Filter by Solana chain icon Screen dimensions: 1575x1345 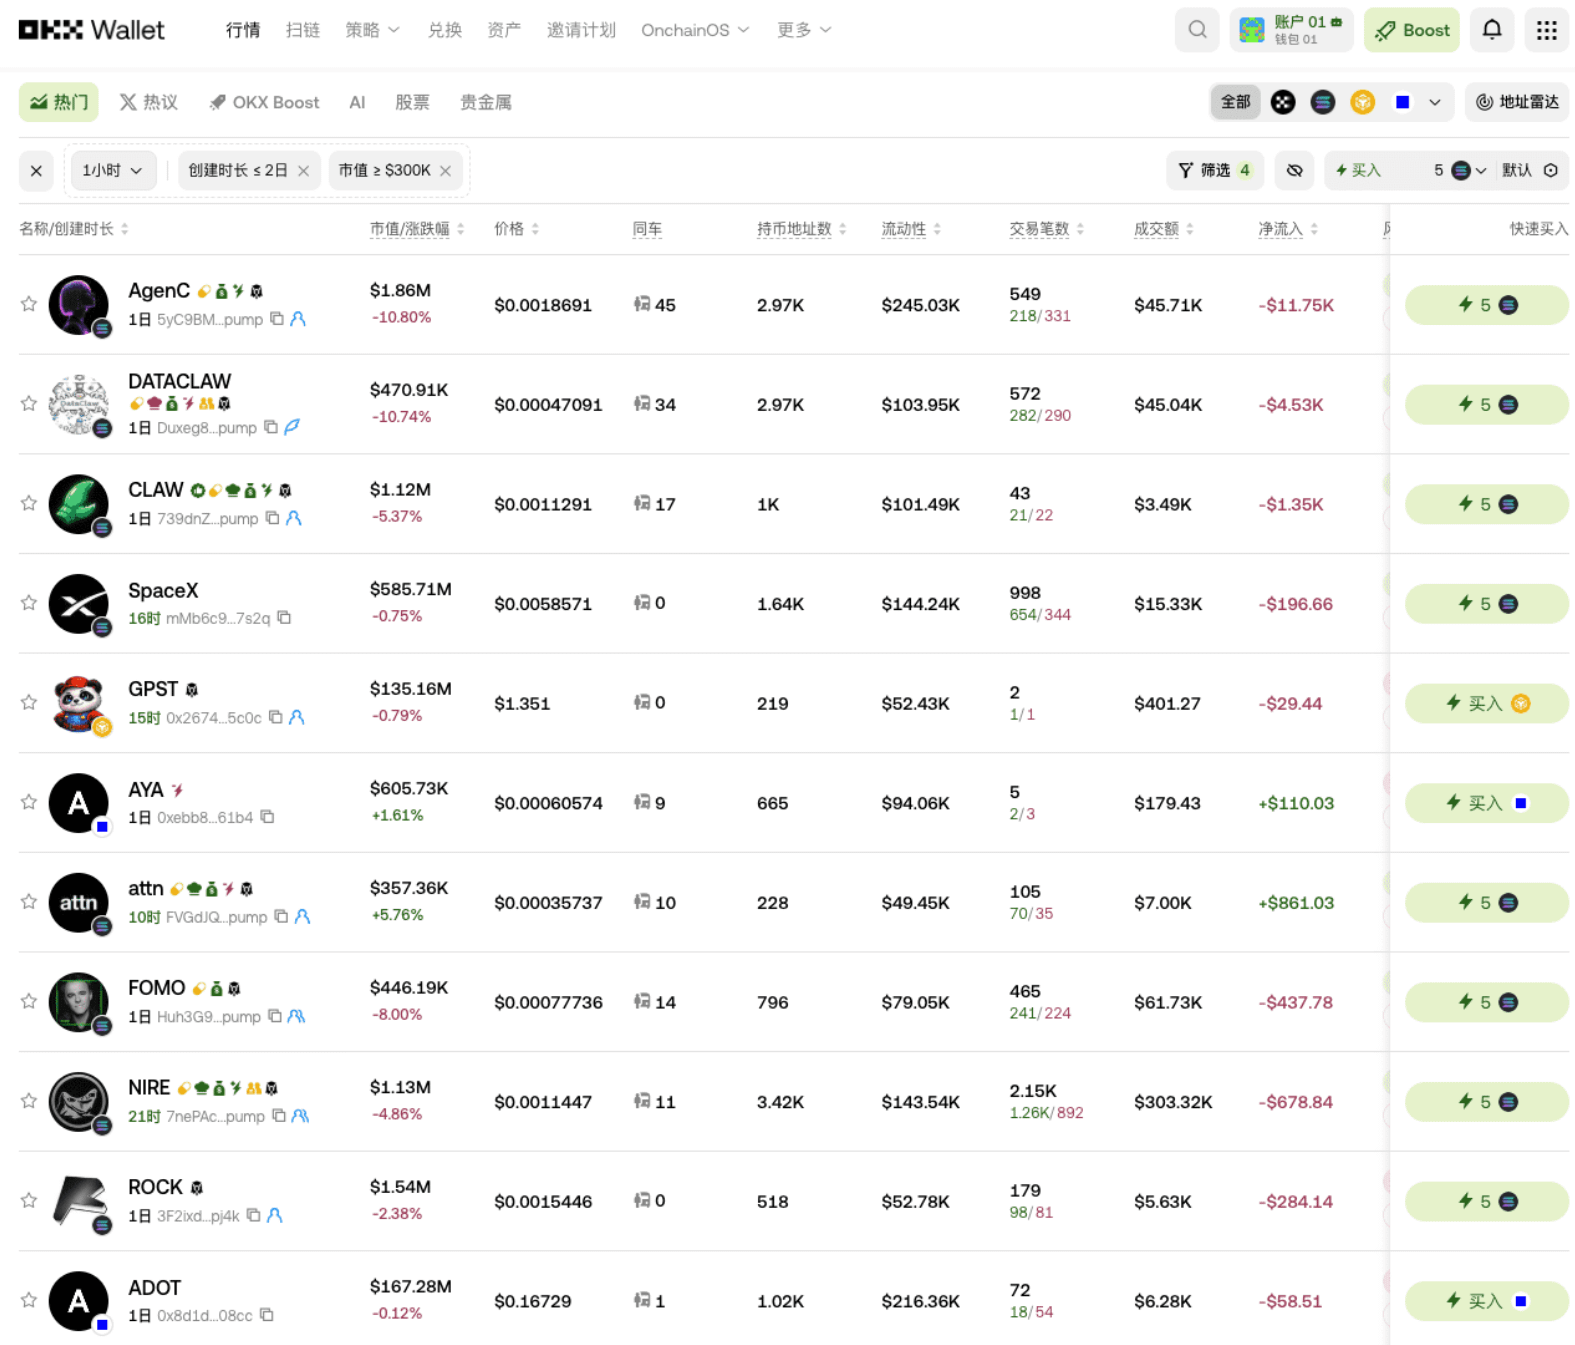coord(1322,102)
